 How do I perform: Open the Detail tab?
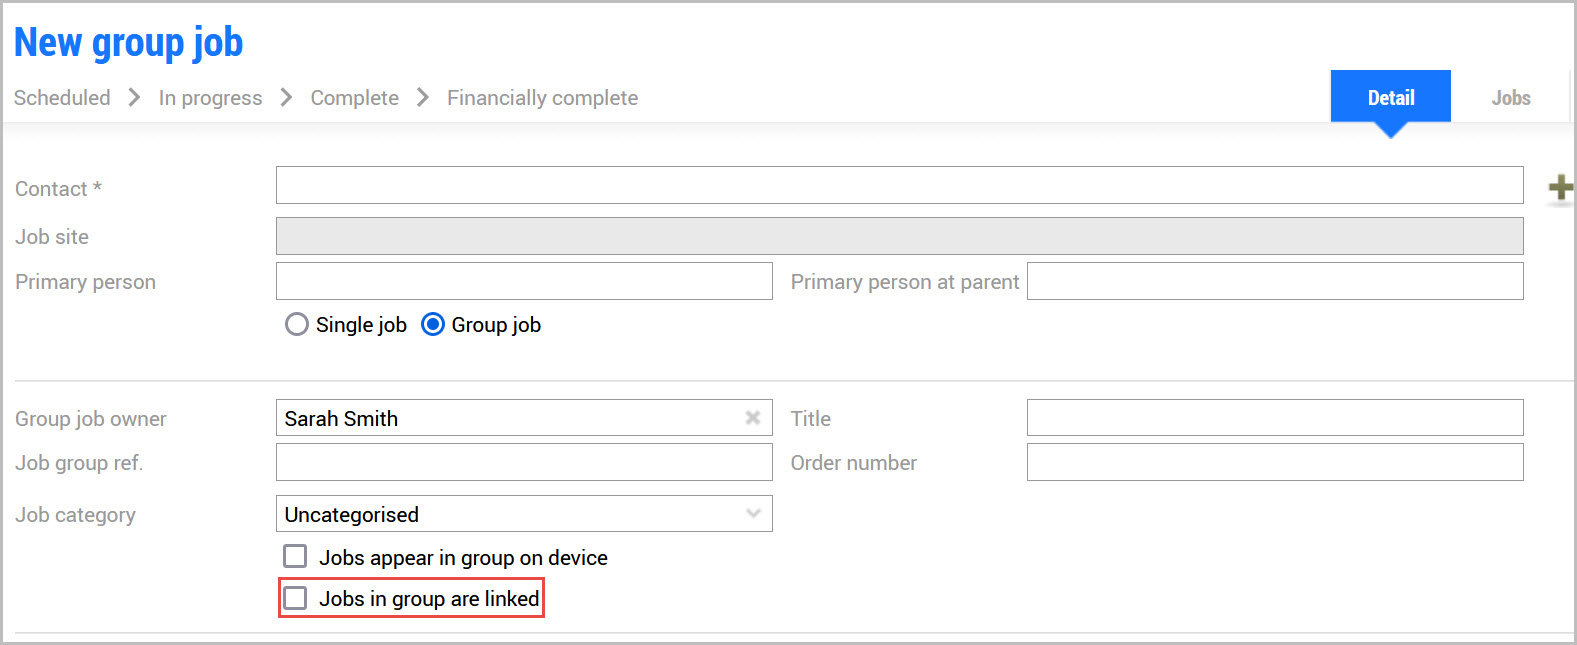point(1390,98)
